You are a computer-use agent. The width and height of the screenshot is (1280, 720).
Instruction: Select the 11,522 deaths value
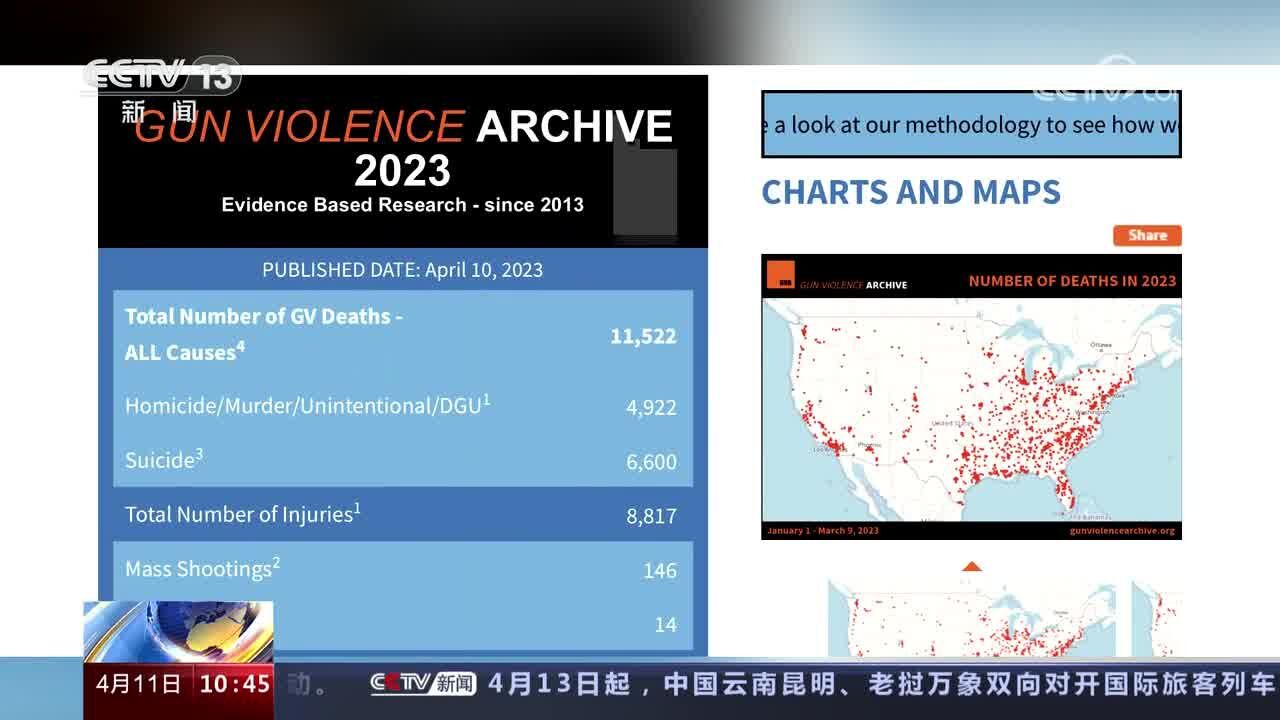643,336
